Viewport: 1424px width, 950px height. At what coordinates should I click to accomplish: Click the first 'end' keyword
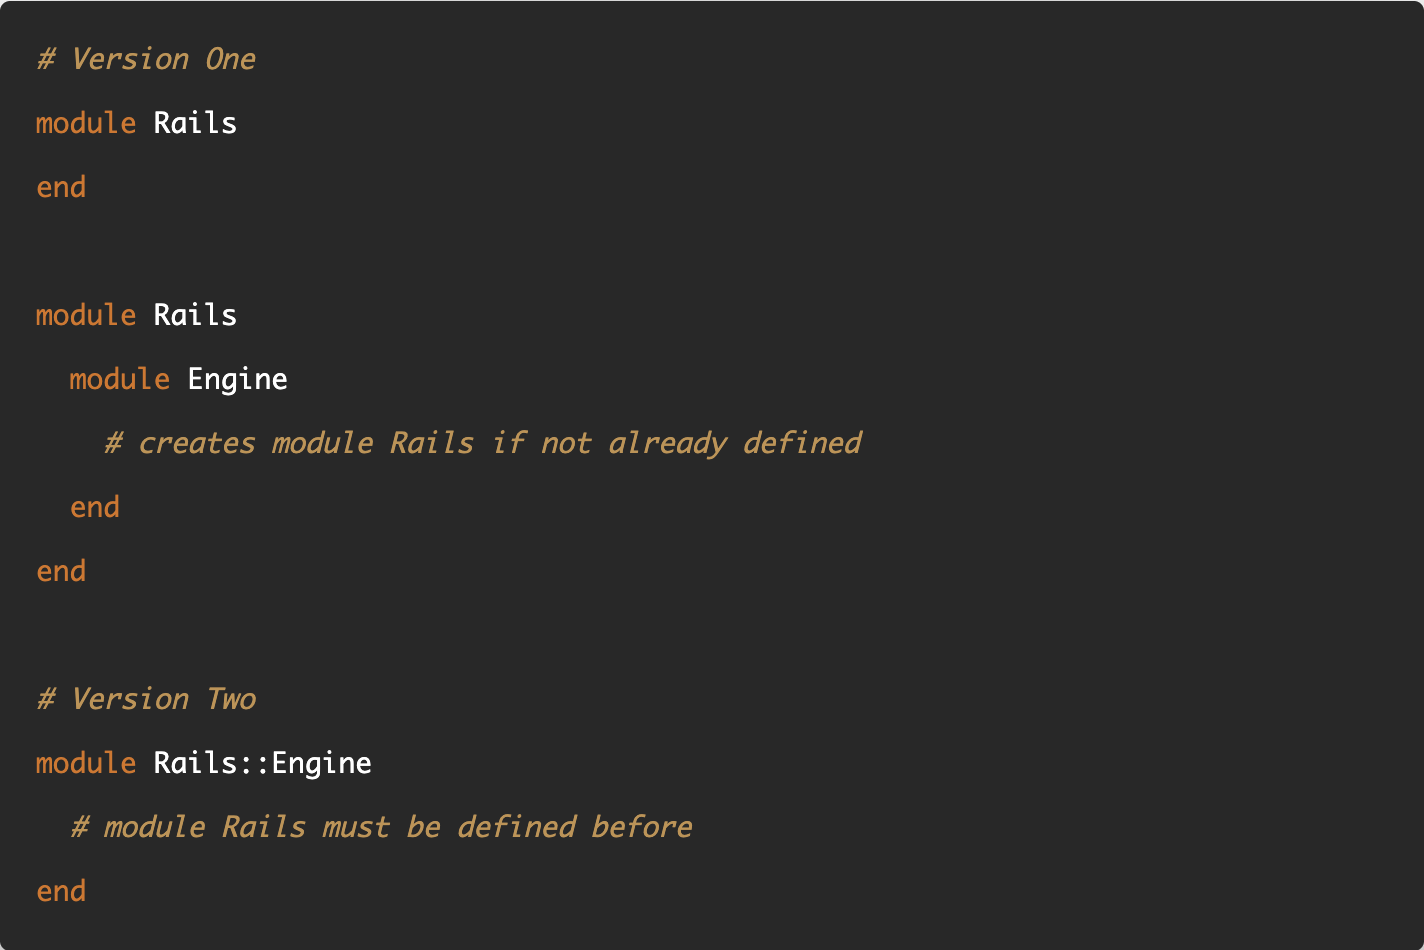(x=61, y=187)
